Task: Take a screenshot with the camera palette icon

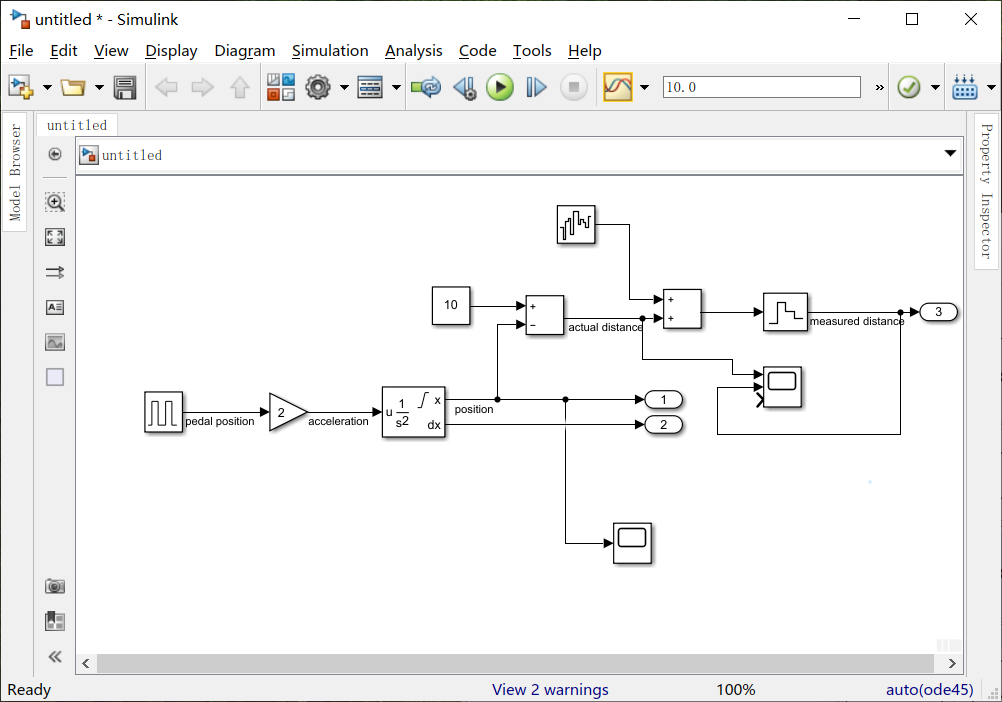Action: click(55, 586)
